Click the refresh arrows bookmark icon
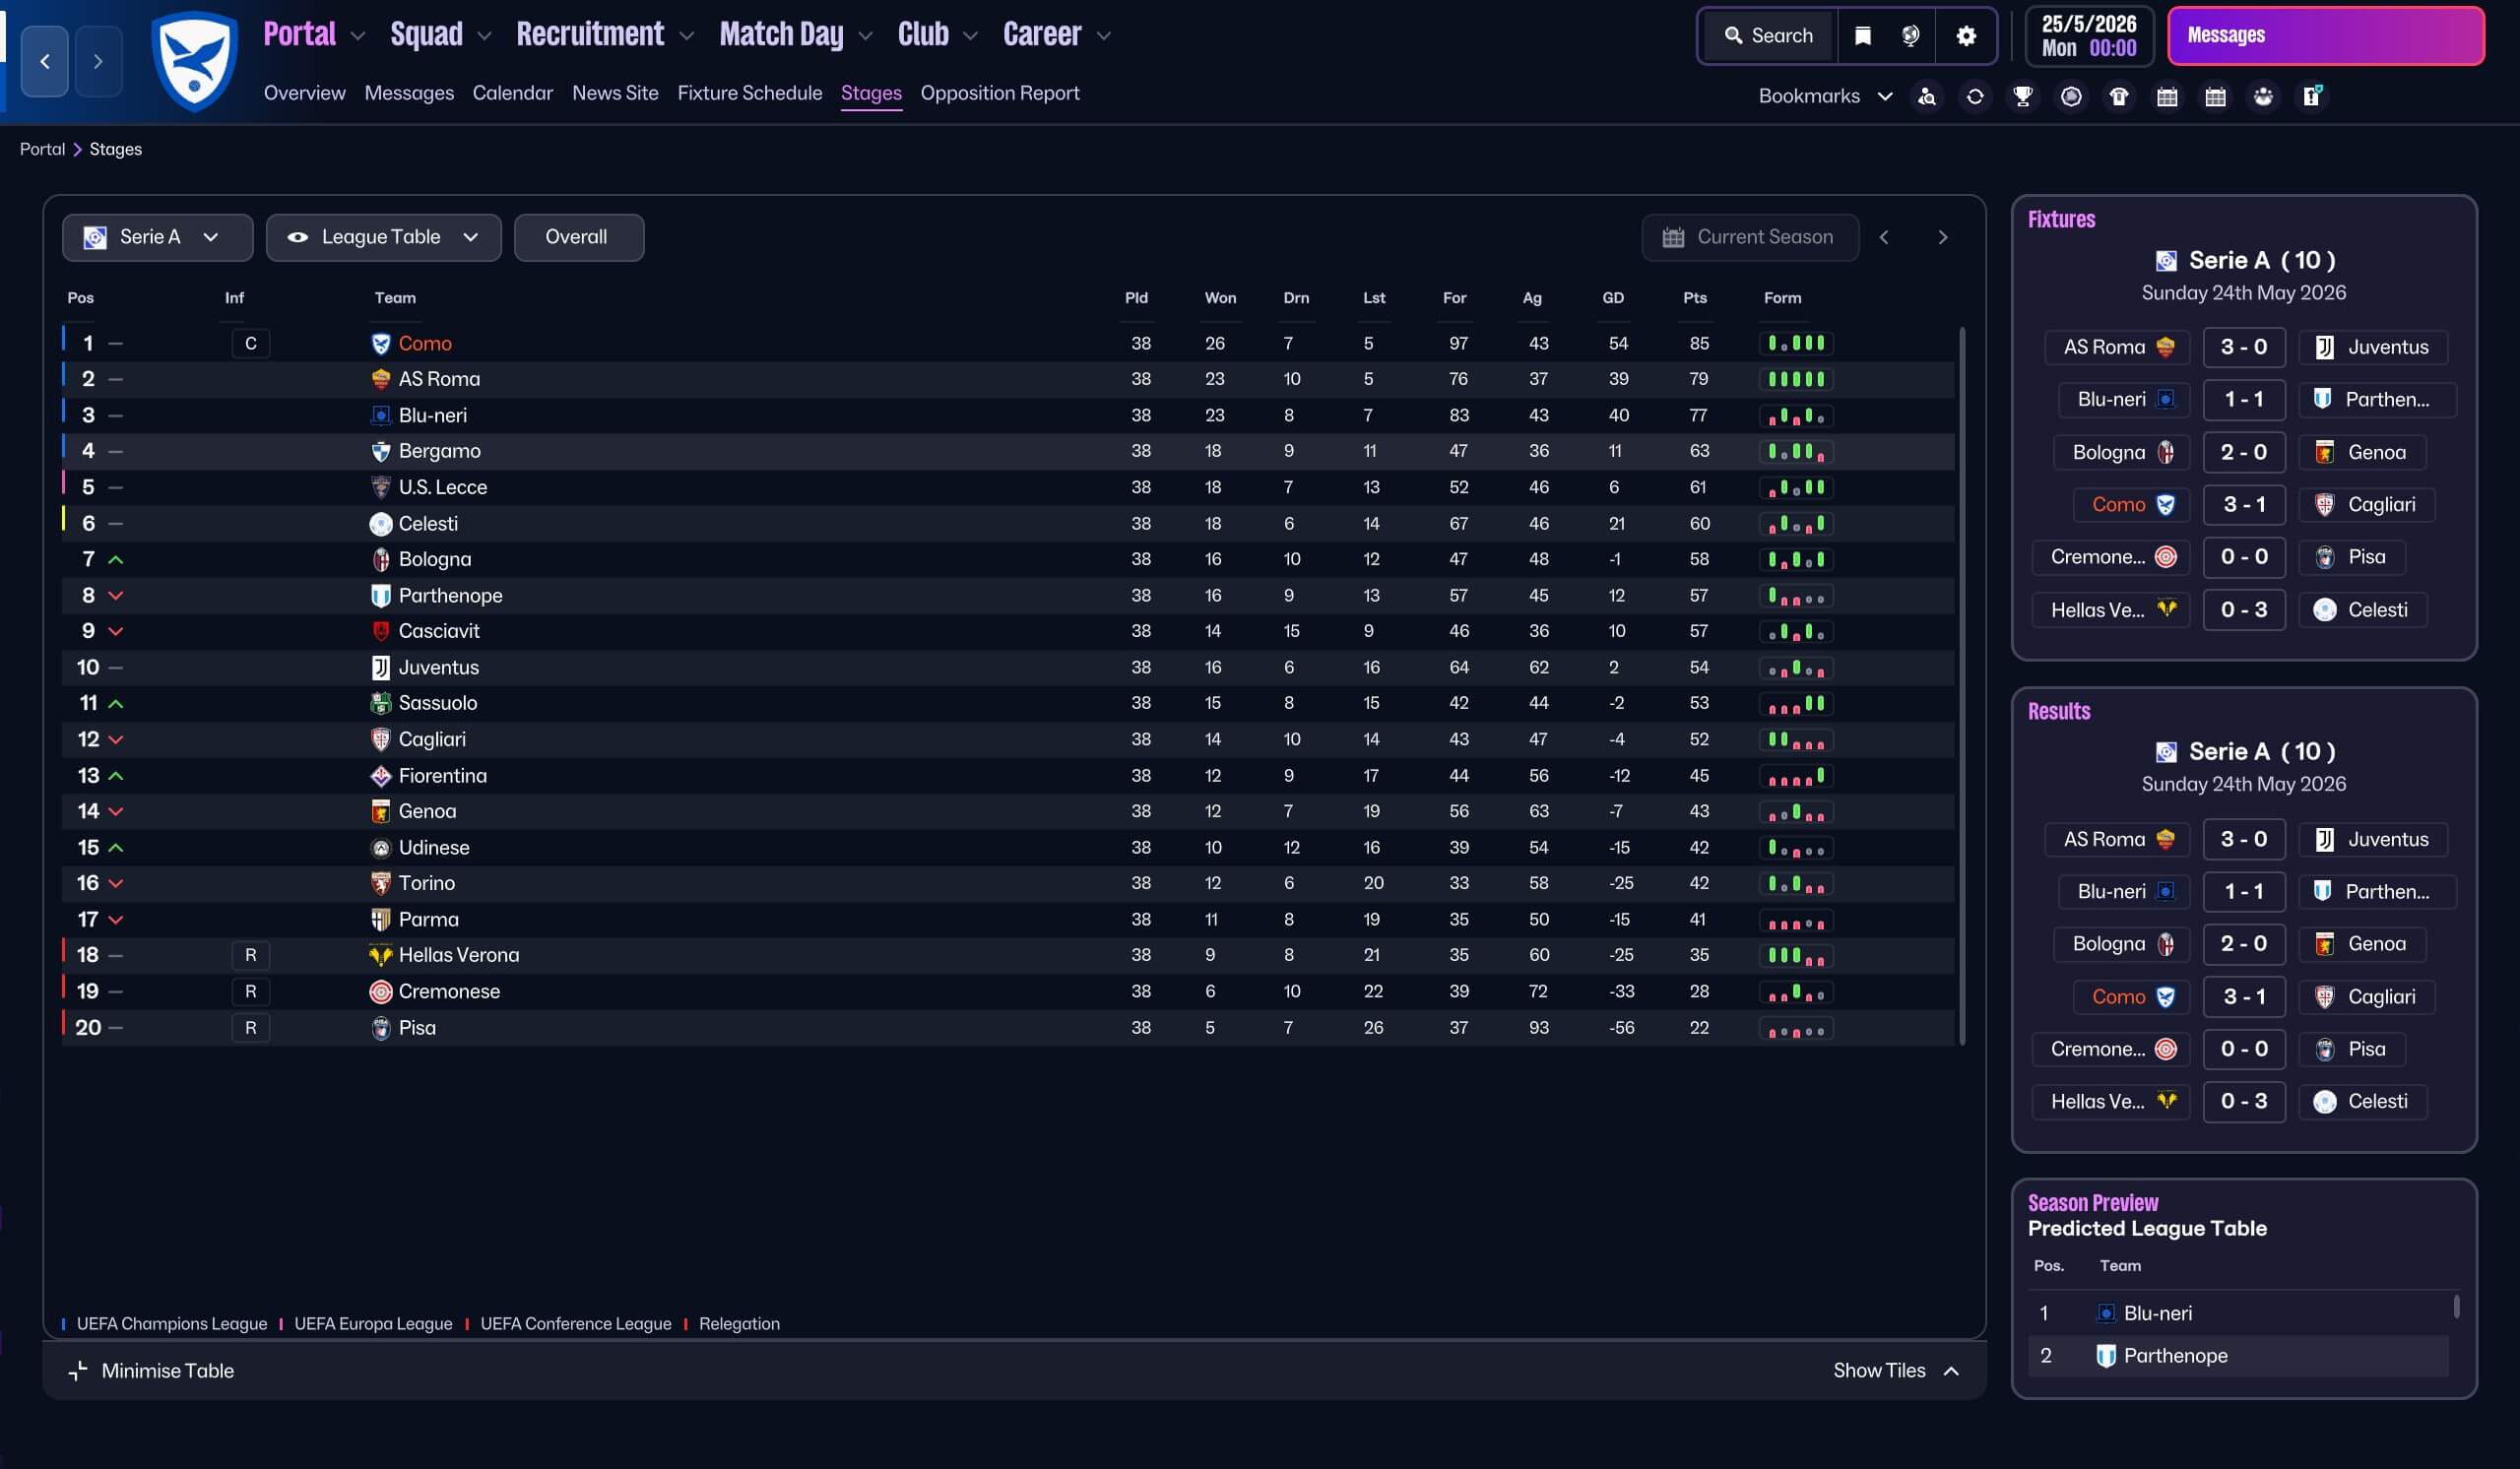 click(1974, 96)
